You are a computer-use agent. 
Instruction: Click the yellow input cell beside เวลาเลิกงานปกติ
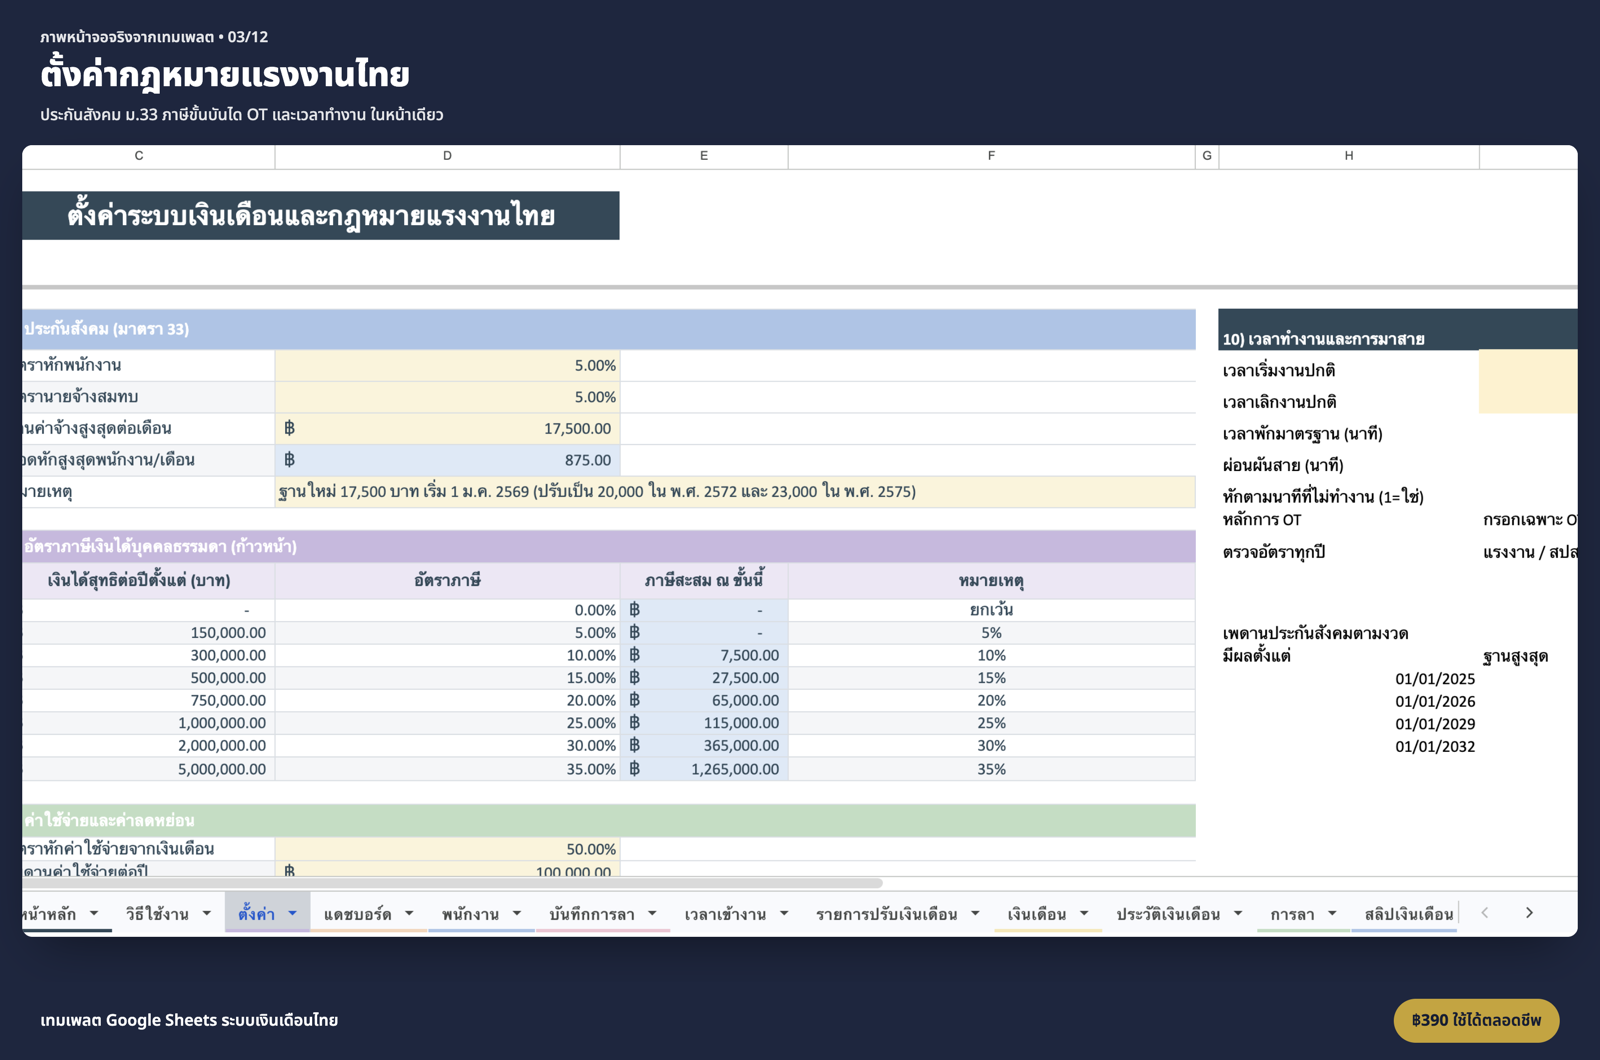tap(1528, 398)
